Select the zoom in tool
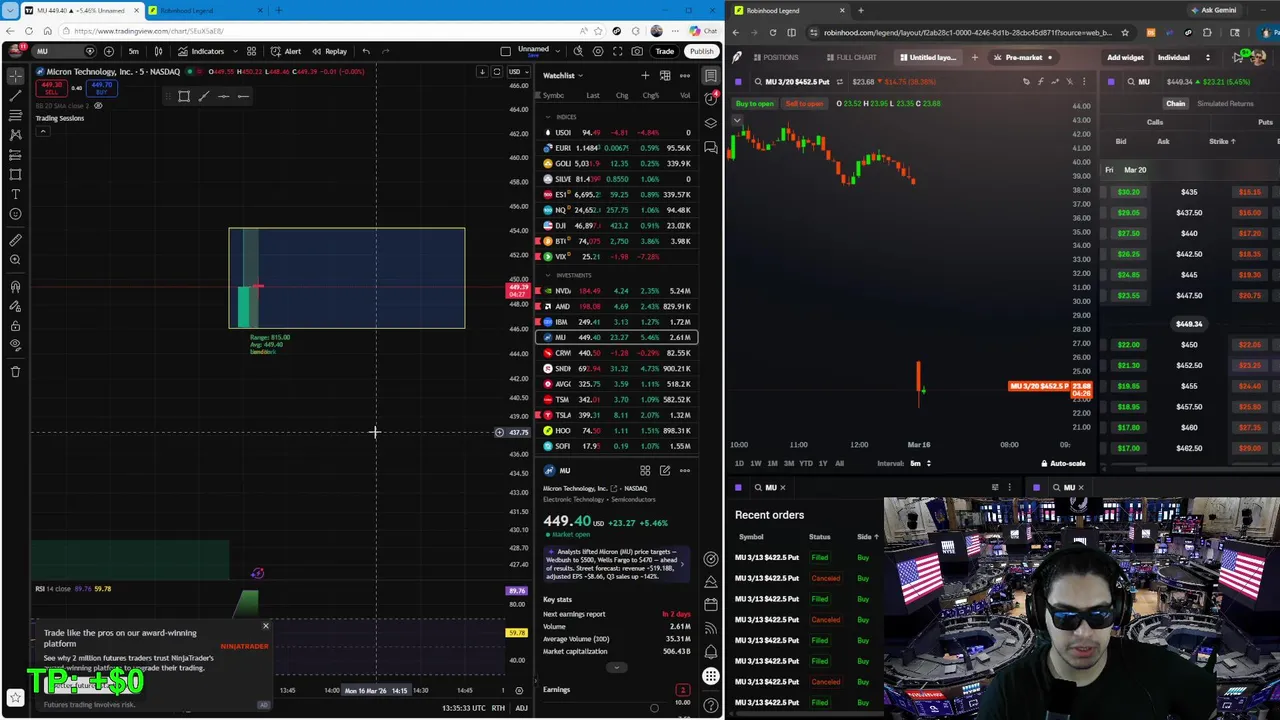Viewport: 1280px width, 720px height. point(15,260)
